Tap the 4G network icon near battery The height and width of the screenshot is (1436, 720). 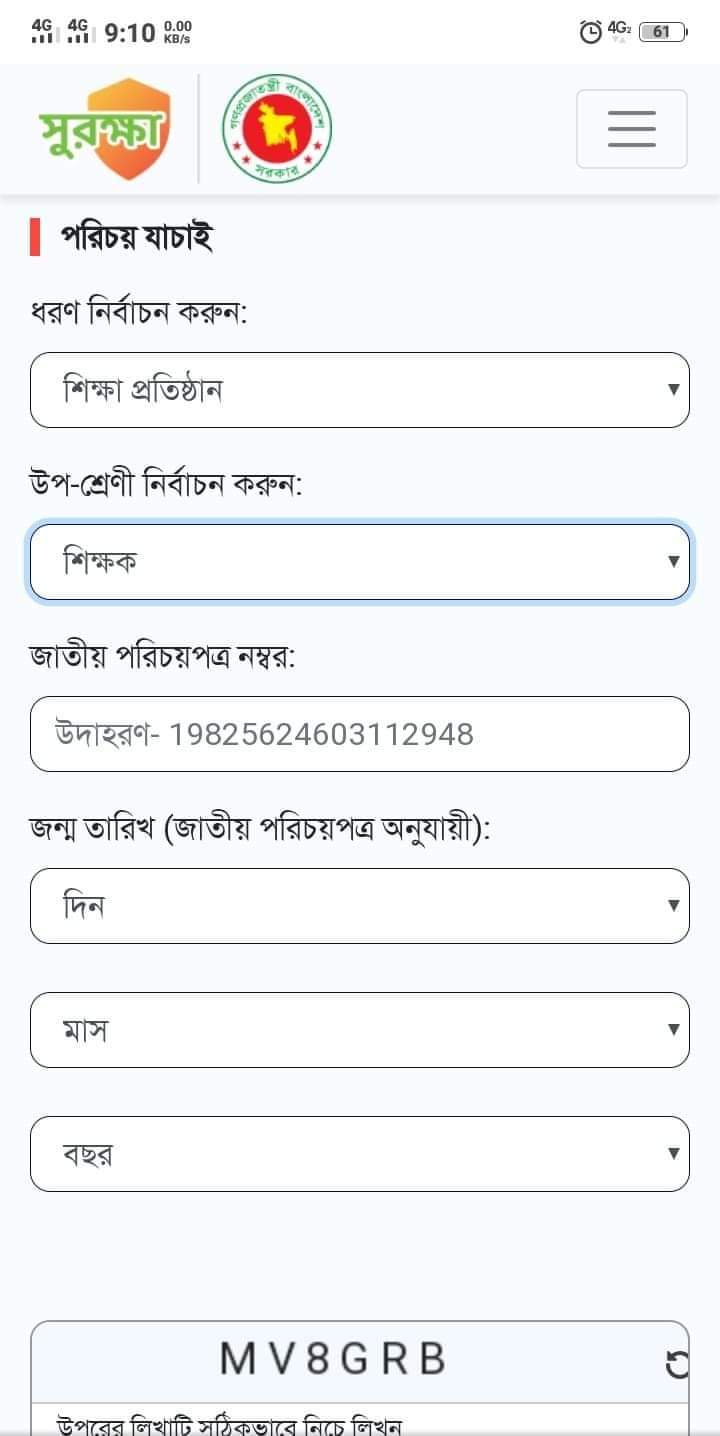tap(619, 30)
